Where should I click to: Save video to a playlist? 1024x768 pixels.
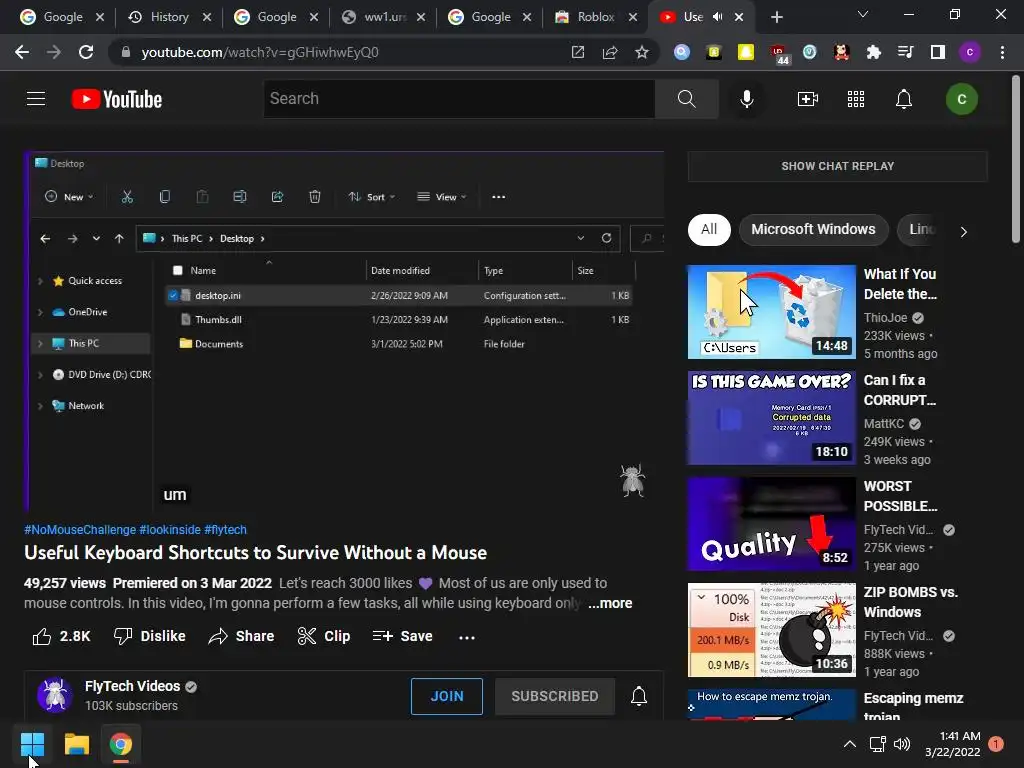point(402,636)
